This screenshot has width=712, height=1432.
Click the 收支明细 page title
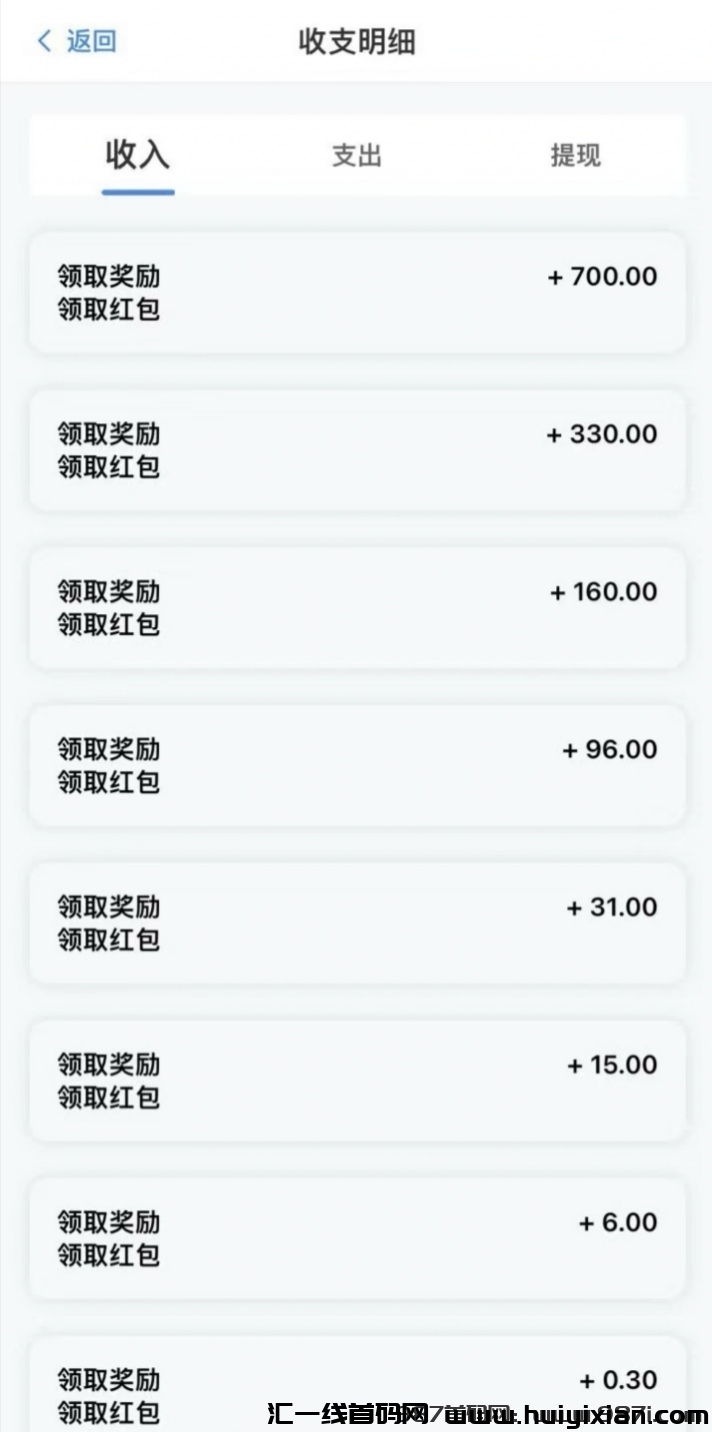coord(357,42)
